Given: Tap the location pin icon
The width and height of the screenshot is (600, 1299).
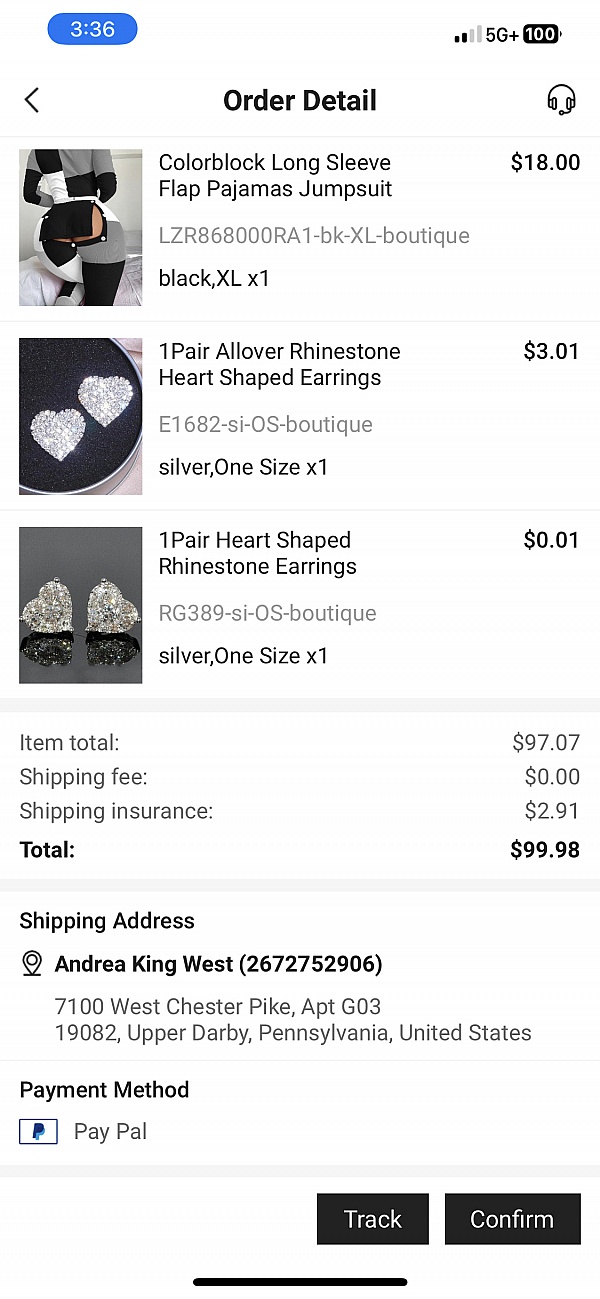Looking at the screenshot, I should [x=32, y=964].
